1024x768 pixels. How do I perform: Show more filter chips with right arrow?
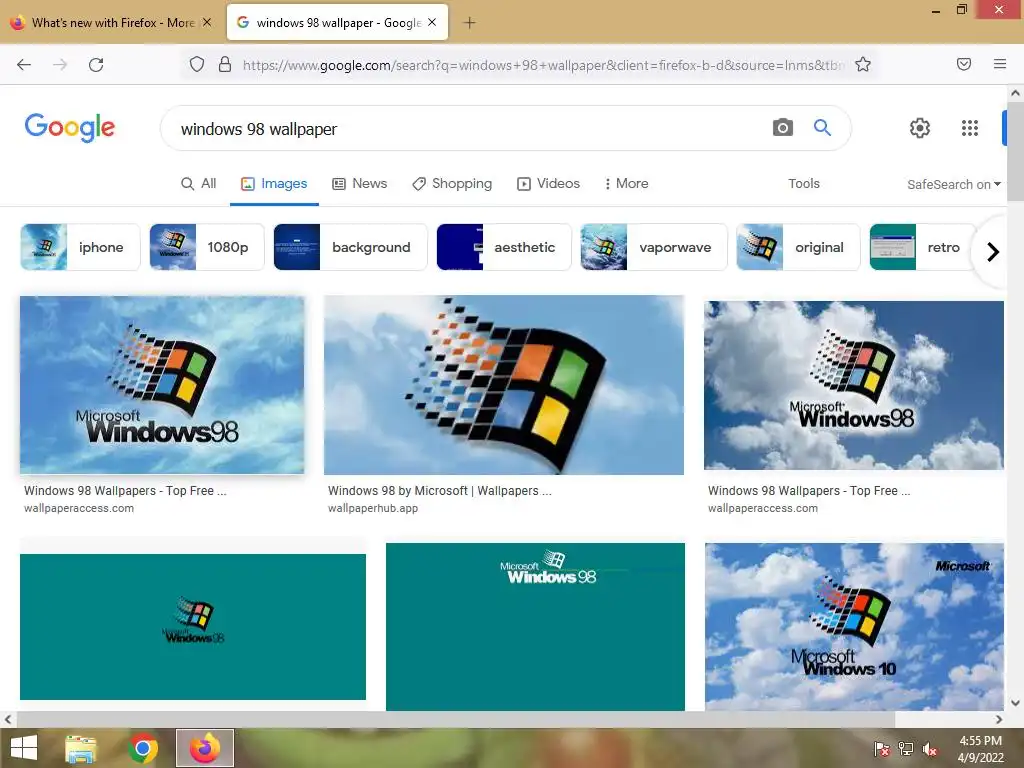point(993,251)
